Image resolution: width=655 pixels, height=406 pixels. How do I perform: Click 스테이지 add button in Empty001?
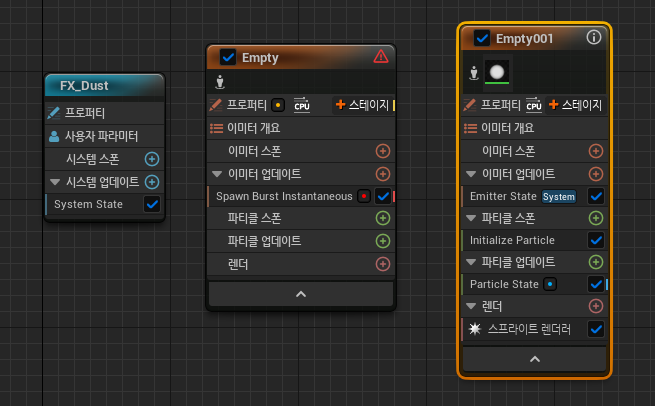(x=576, y=105)
